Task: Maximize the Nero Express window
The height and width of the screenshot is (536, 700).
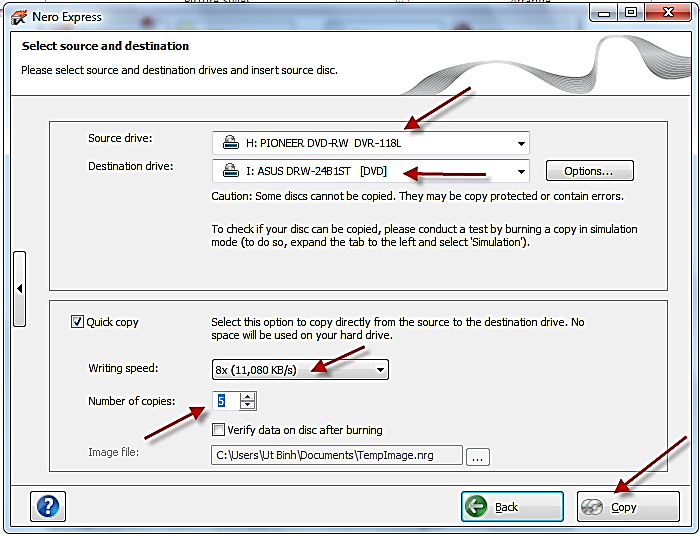Action: [631, 13]
